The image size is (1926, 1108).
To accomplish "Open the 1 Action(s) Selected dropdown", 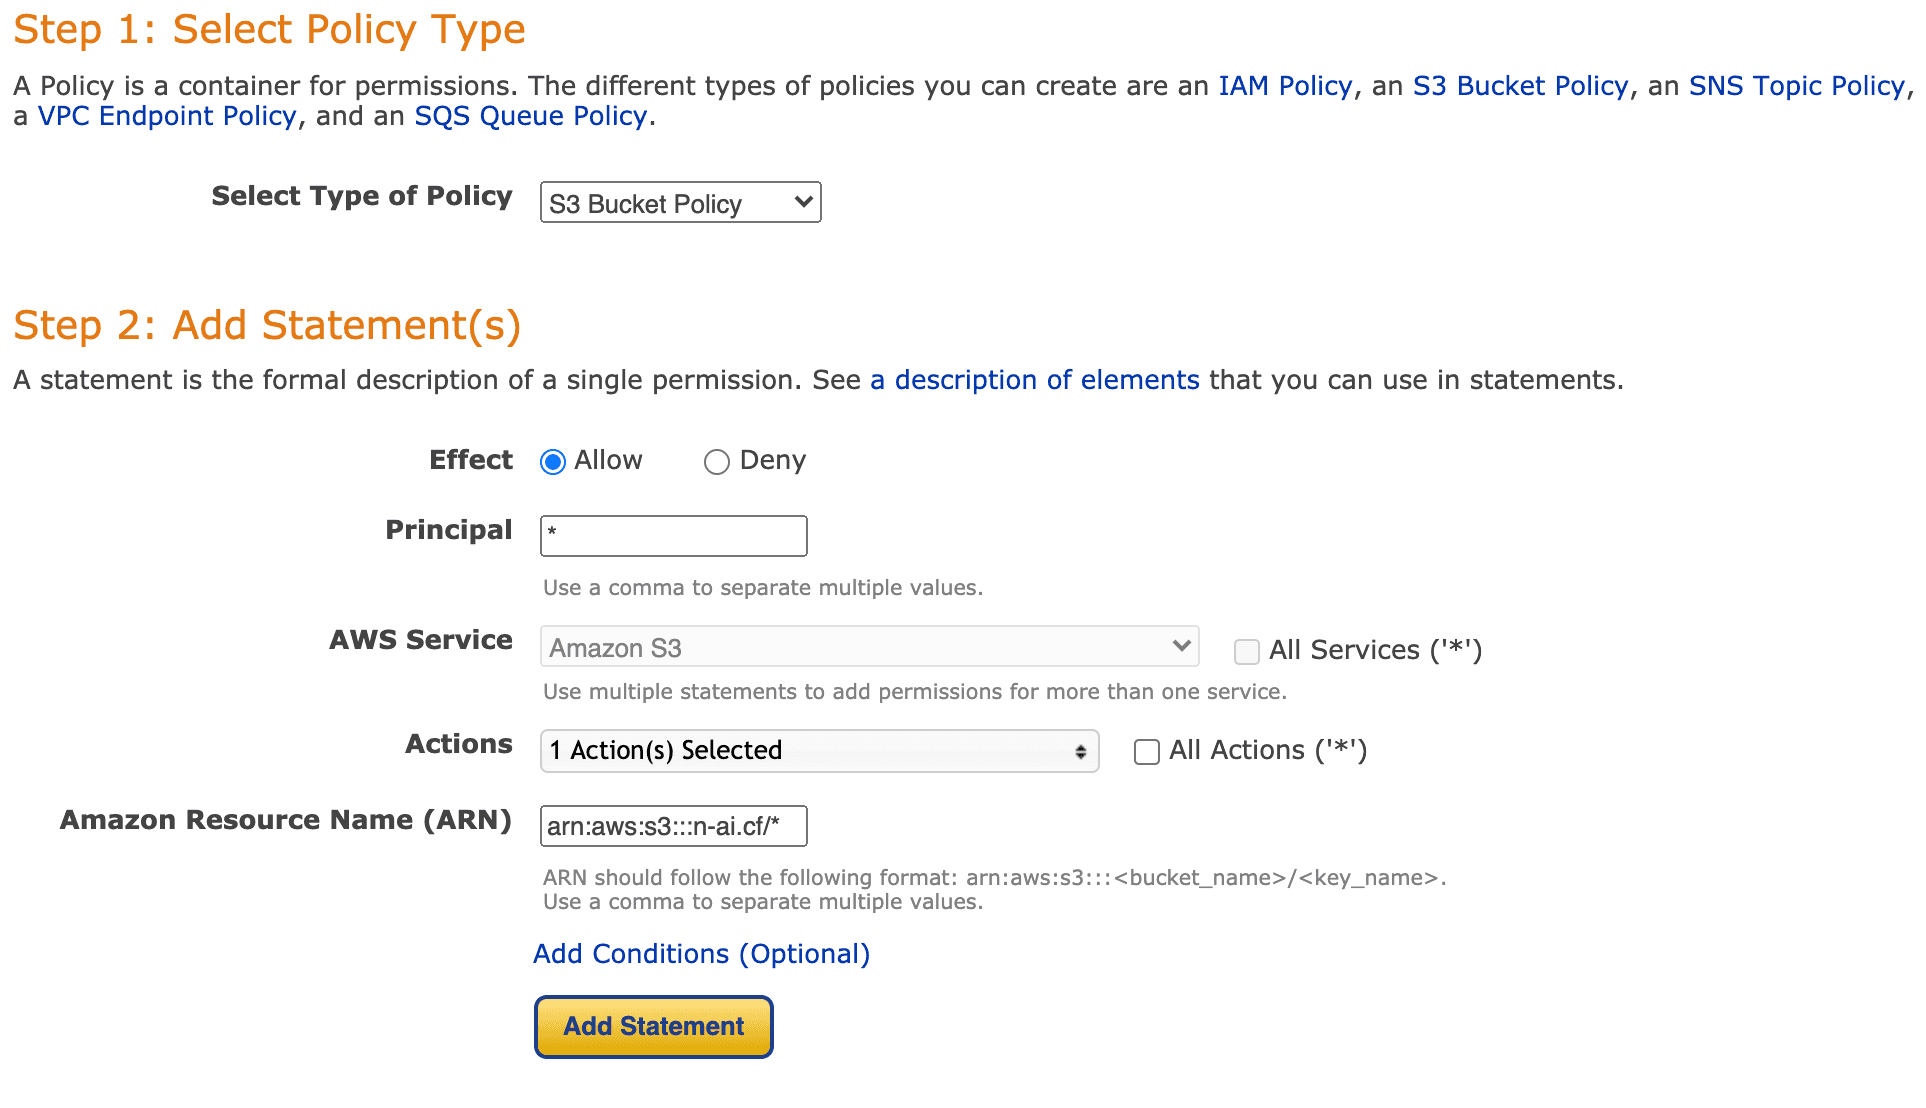I will pos(819,751).
